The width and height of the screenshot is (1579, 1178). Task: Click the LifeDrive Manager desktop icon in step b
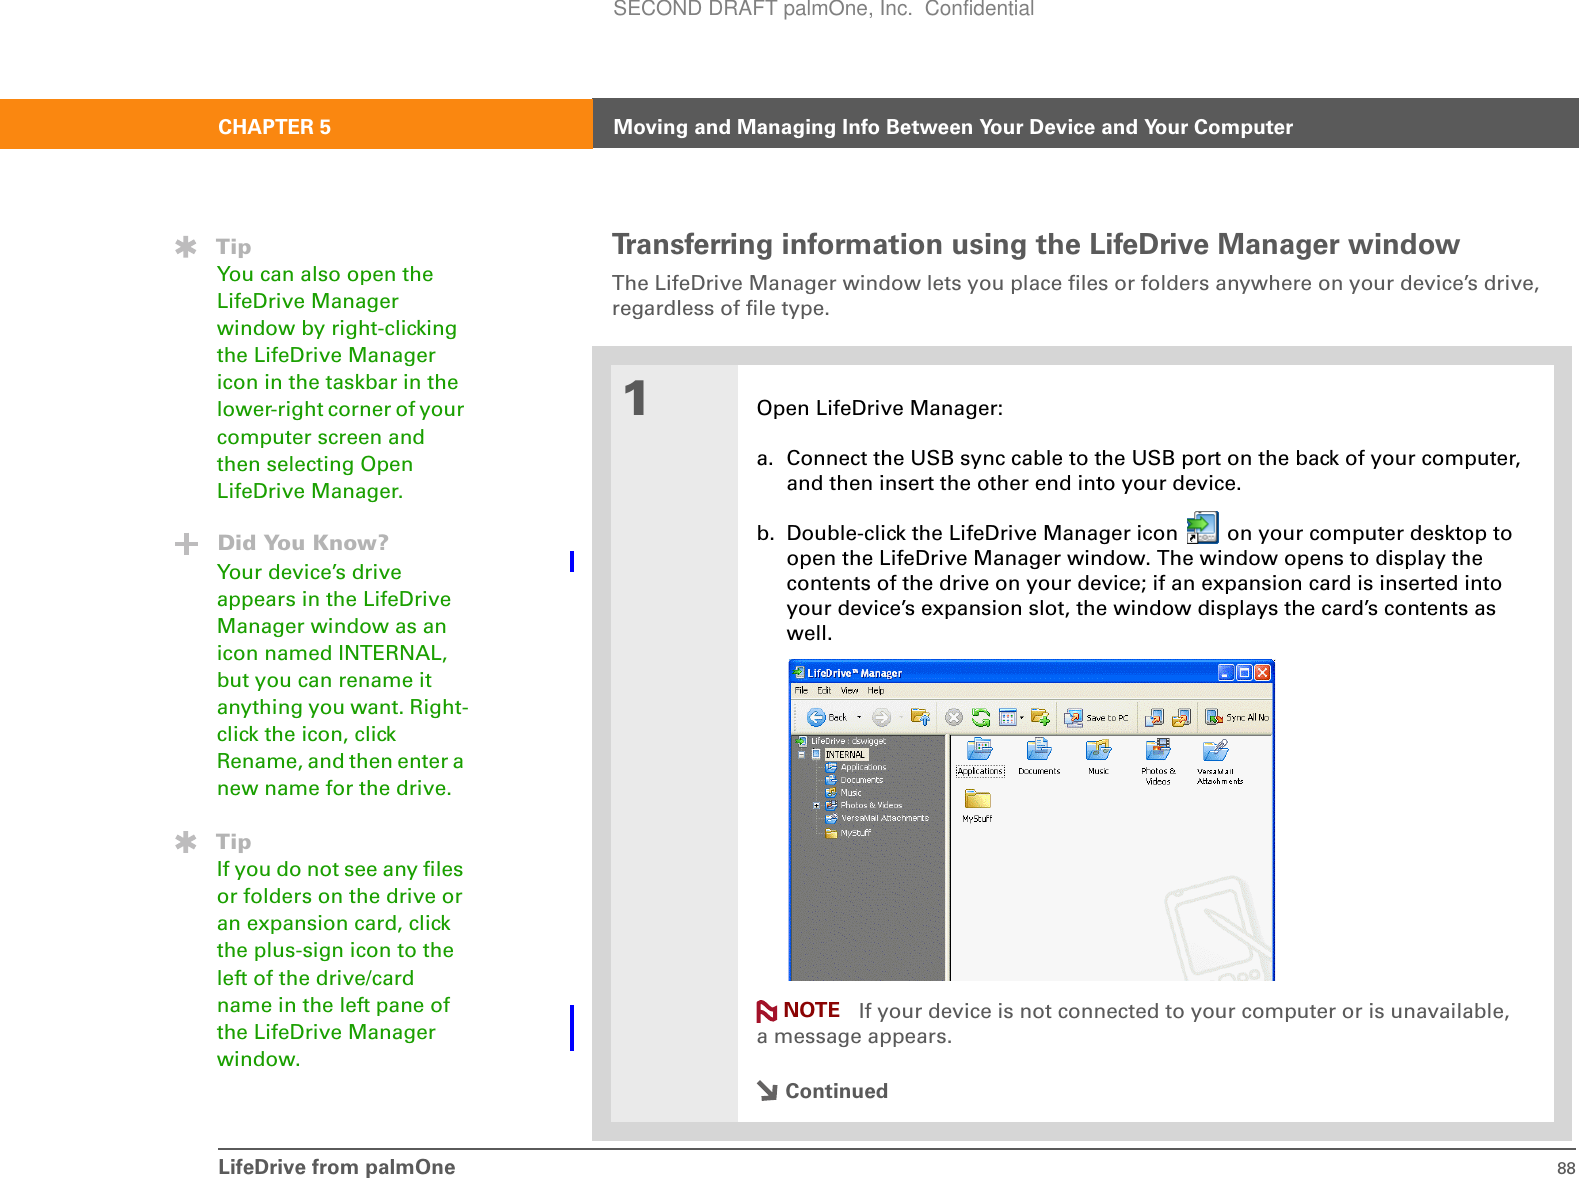[x=1202, y=528]
